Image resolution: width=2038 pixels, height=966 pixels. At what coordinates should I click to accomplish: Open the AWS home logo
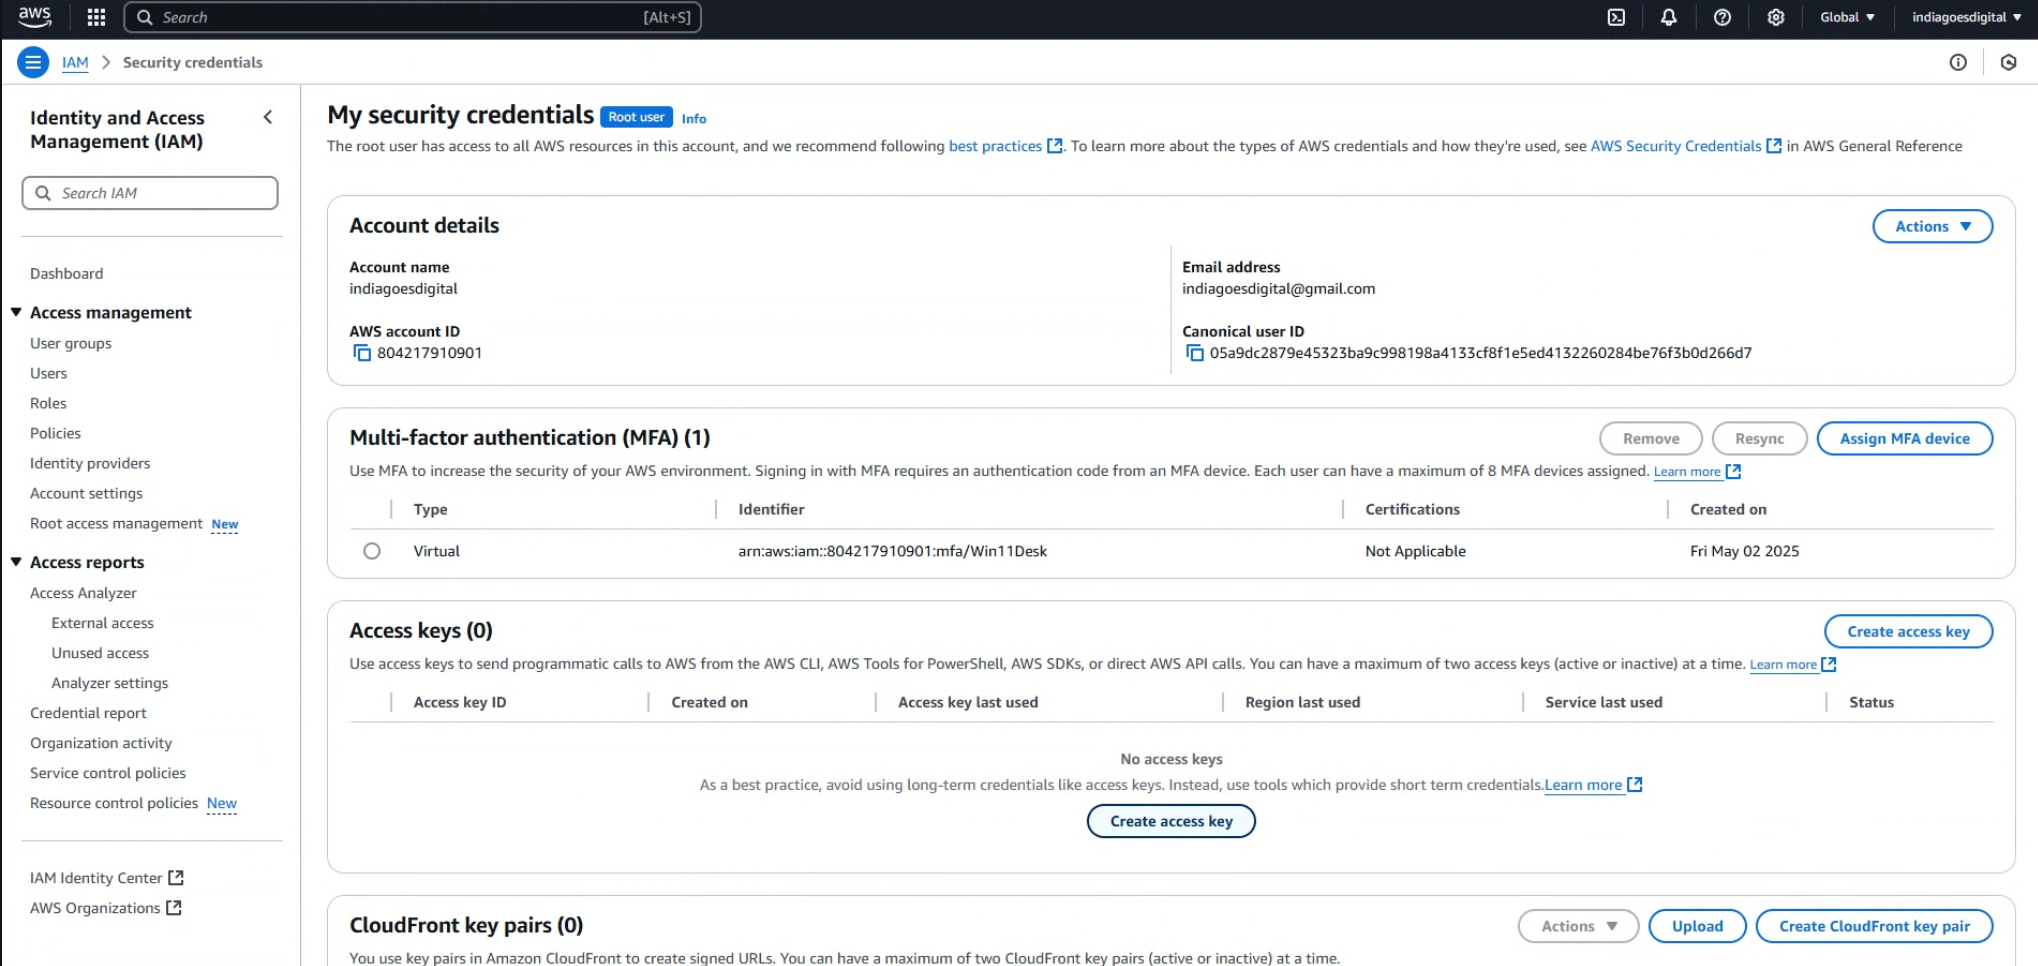pyautogui.click(x=35, y=16)
